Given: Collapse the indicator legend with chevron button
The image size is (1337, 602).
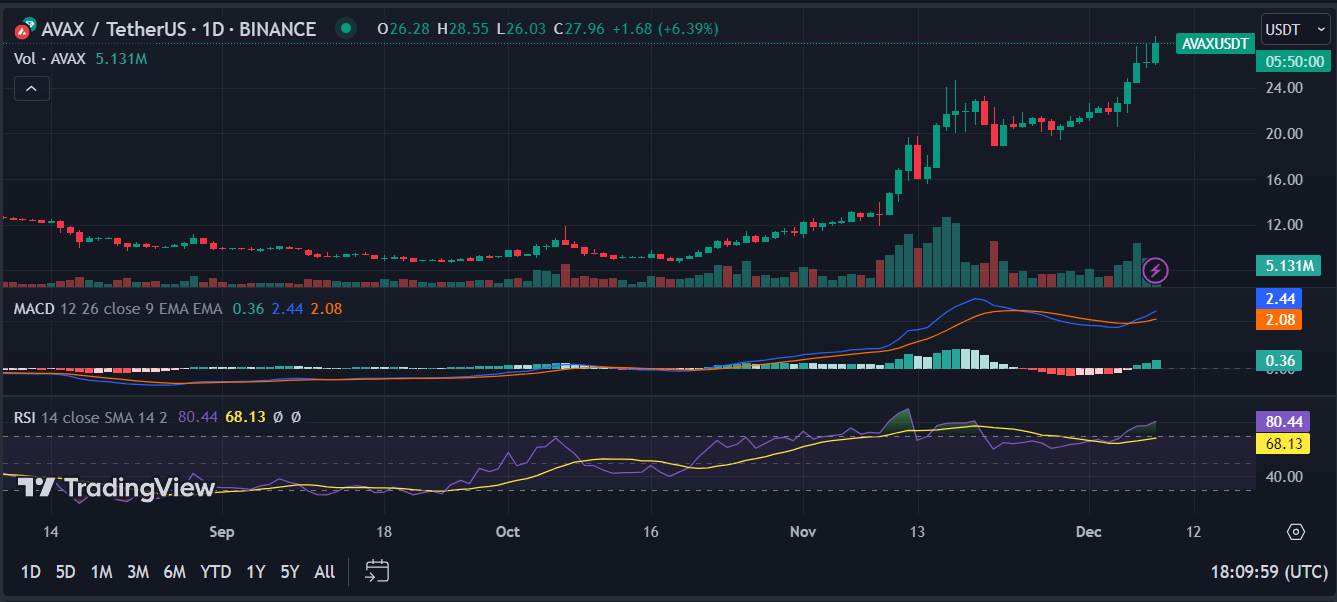Looking at the screenshot, I should coord(31,89).
